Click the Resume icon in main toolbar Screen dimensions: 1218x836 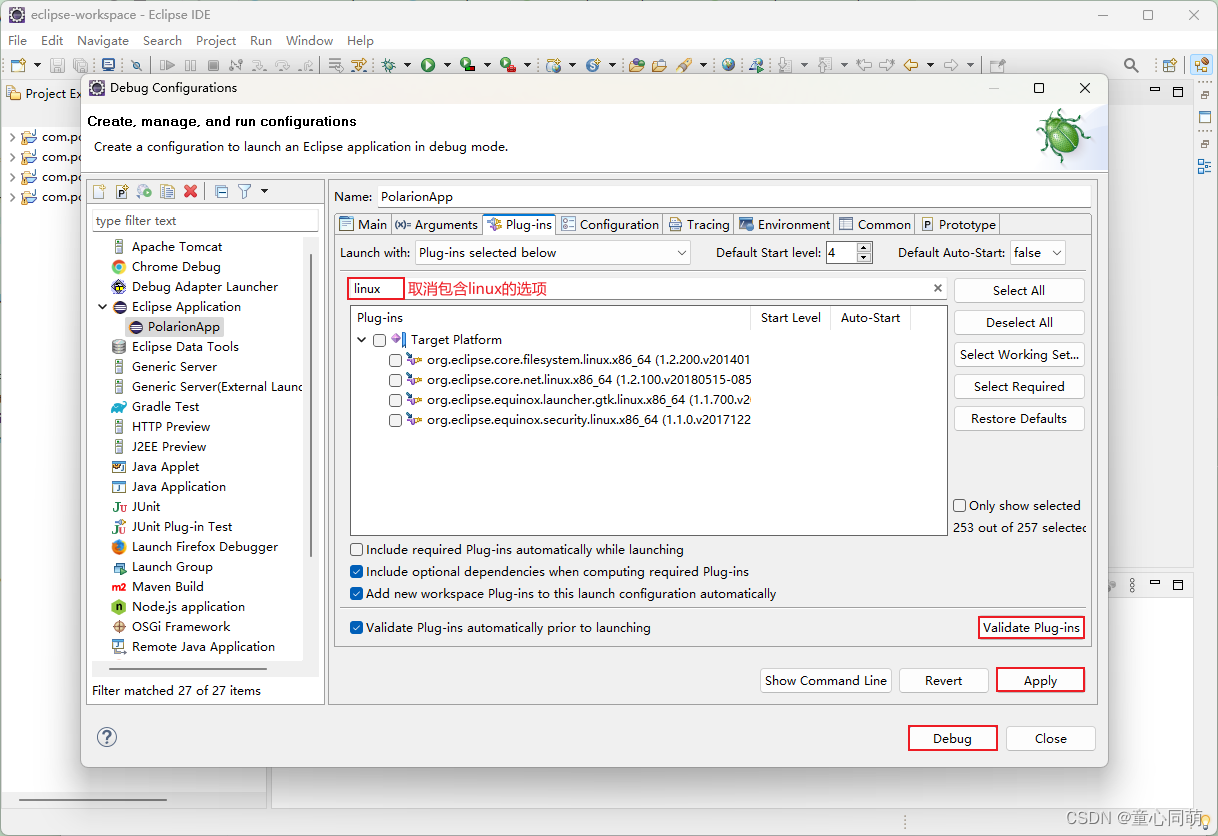(167, 65)
